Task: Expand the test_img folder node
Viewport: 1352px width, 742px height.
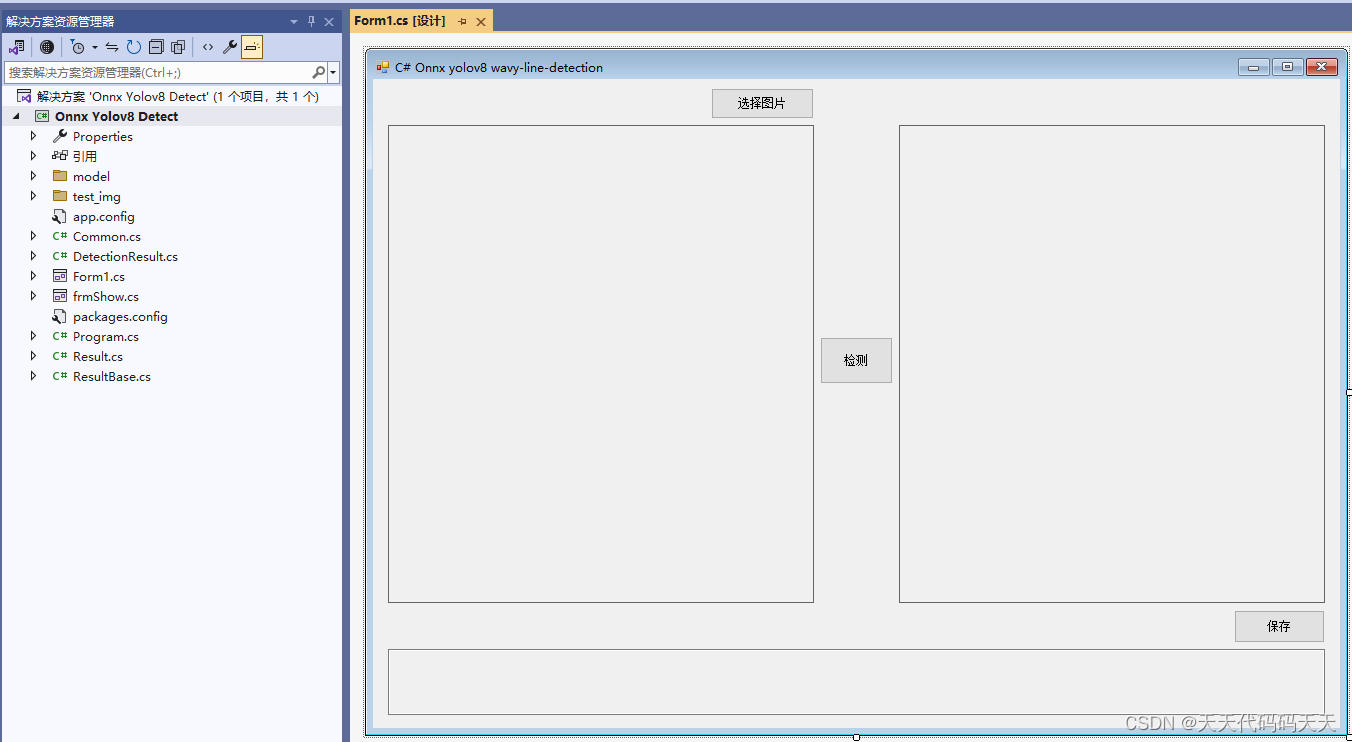Action: [x=33, y=196]
